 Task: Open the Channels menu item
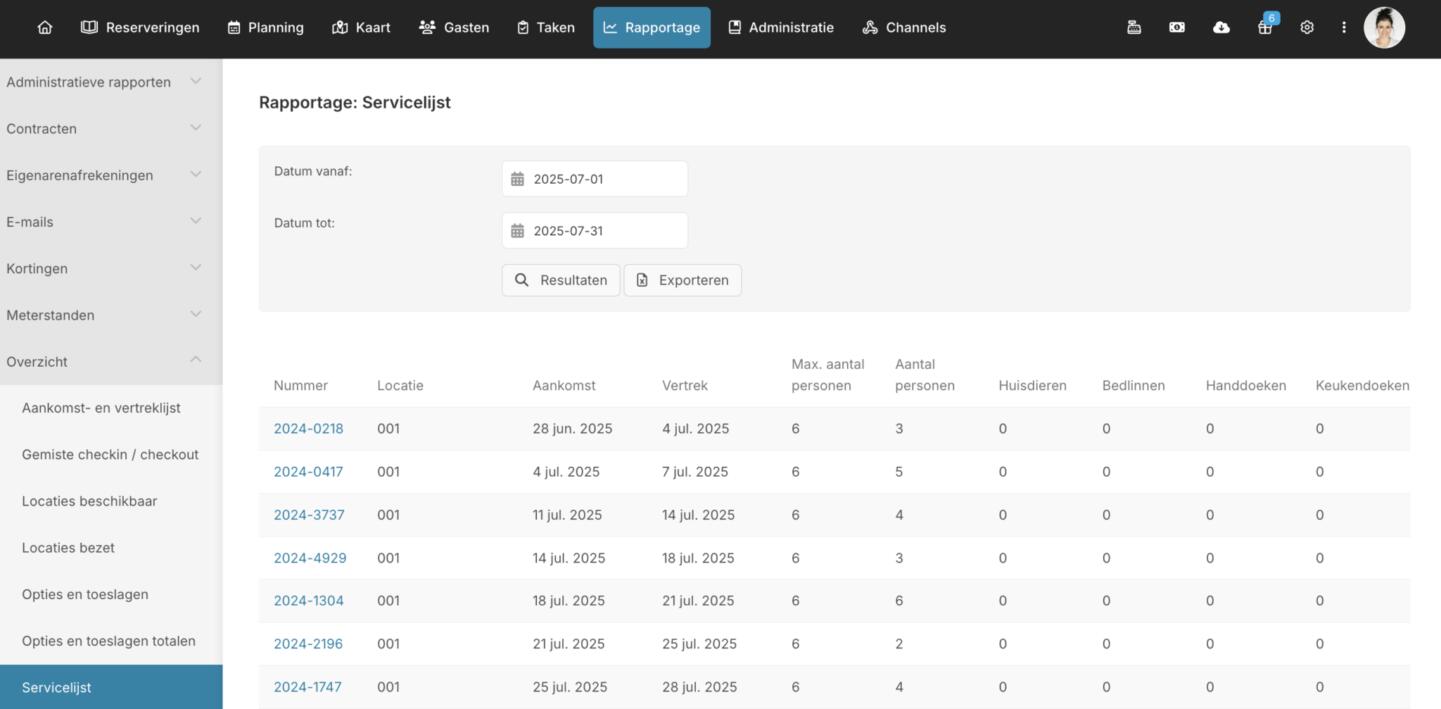point(904,28)
